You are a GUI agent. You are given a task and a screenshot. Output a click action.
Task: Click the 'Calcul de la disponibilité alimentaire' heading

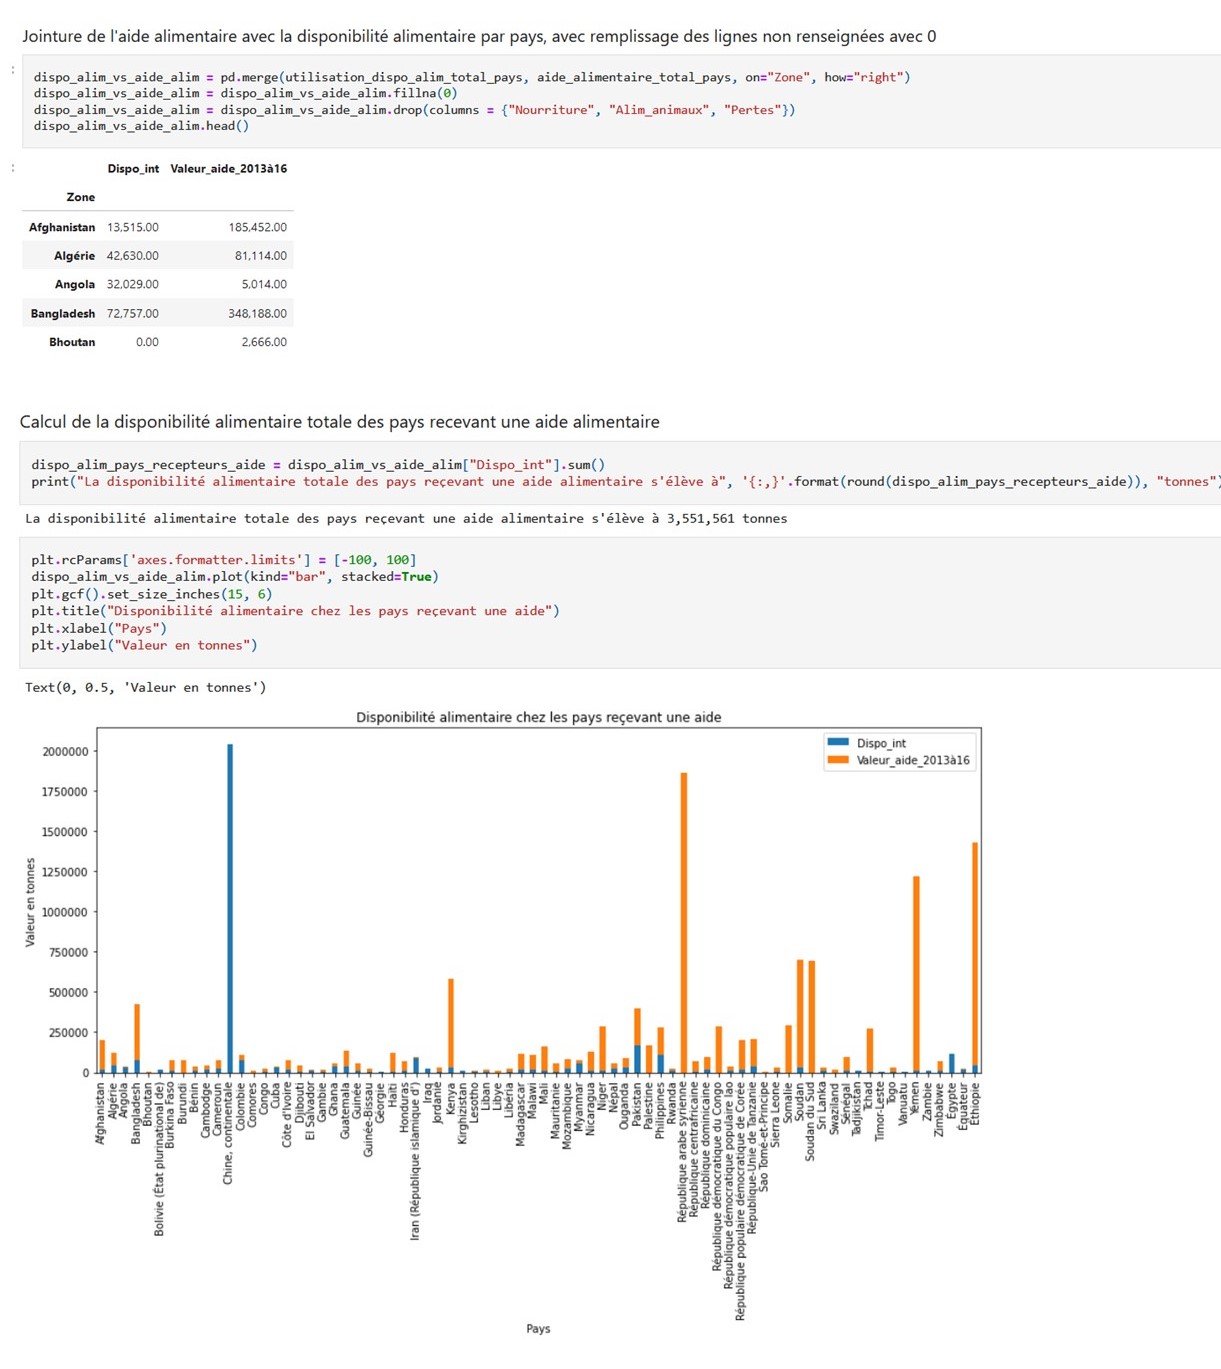[339, 422]
